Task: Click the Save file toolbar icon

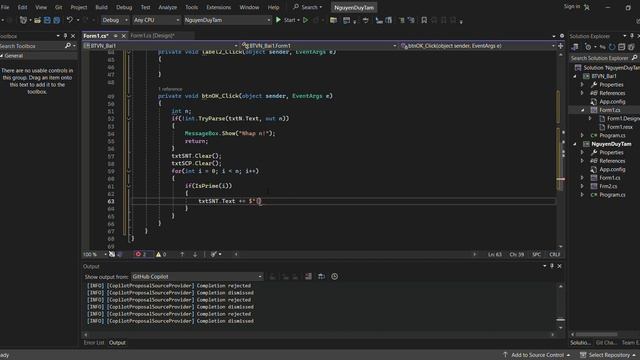Action: tap(47, 20)
